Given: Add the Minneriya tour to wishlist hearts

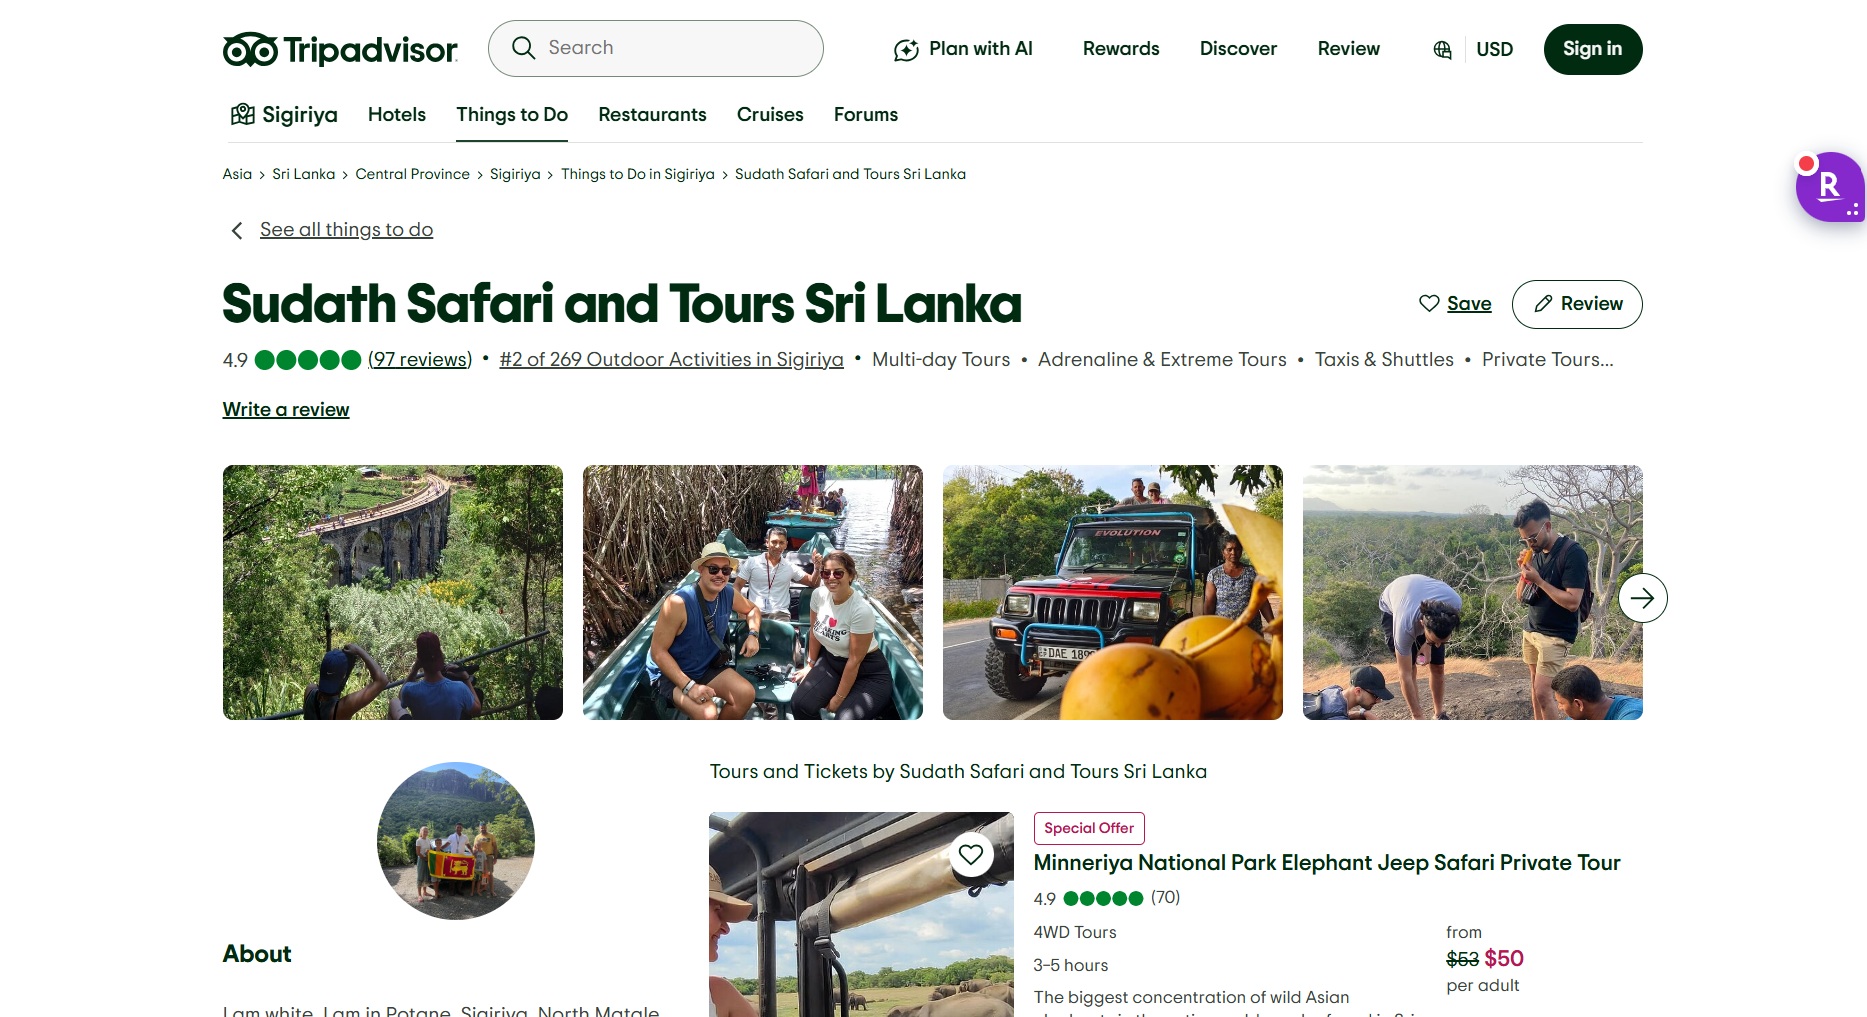Looking at the screenshot, I should pos(970,854).
